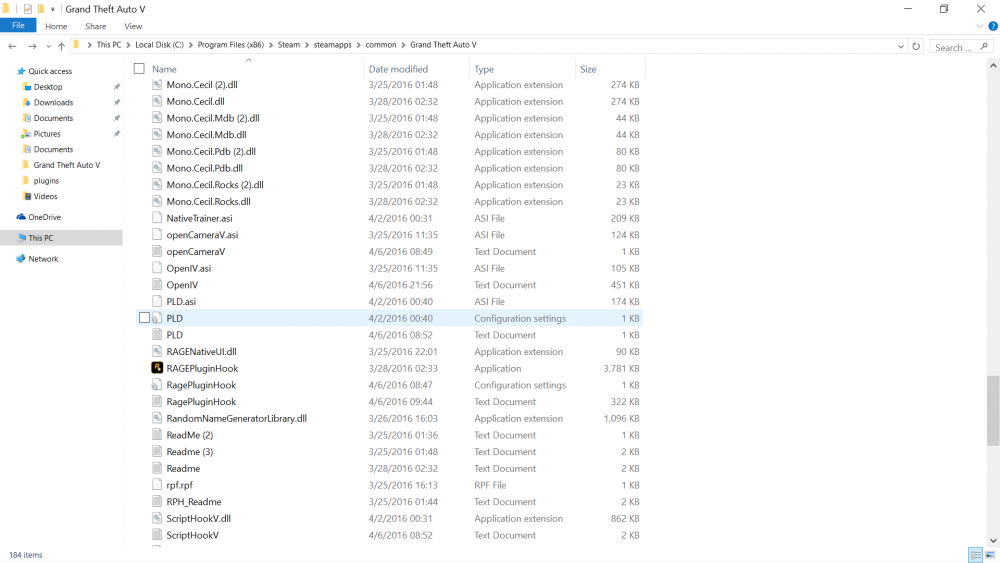Click the OneDrive cloud icon

(21, 217)
